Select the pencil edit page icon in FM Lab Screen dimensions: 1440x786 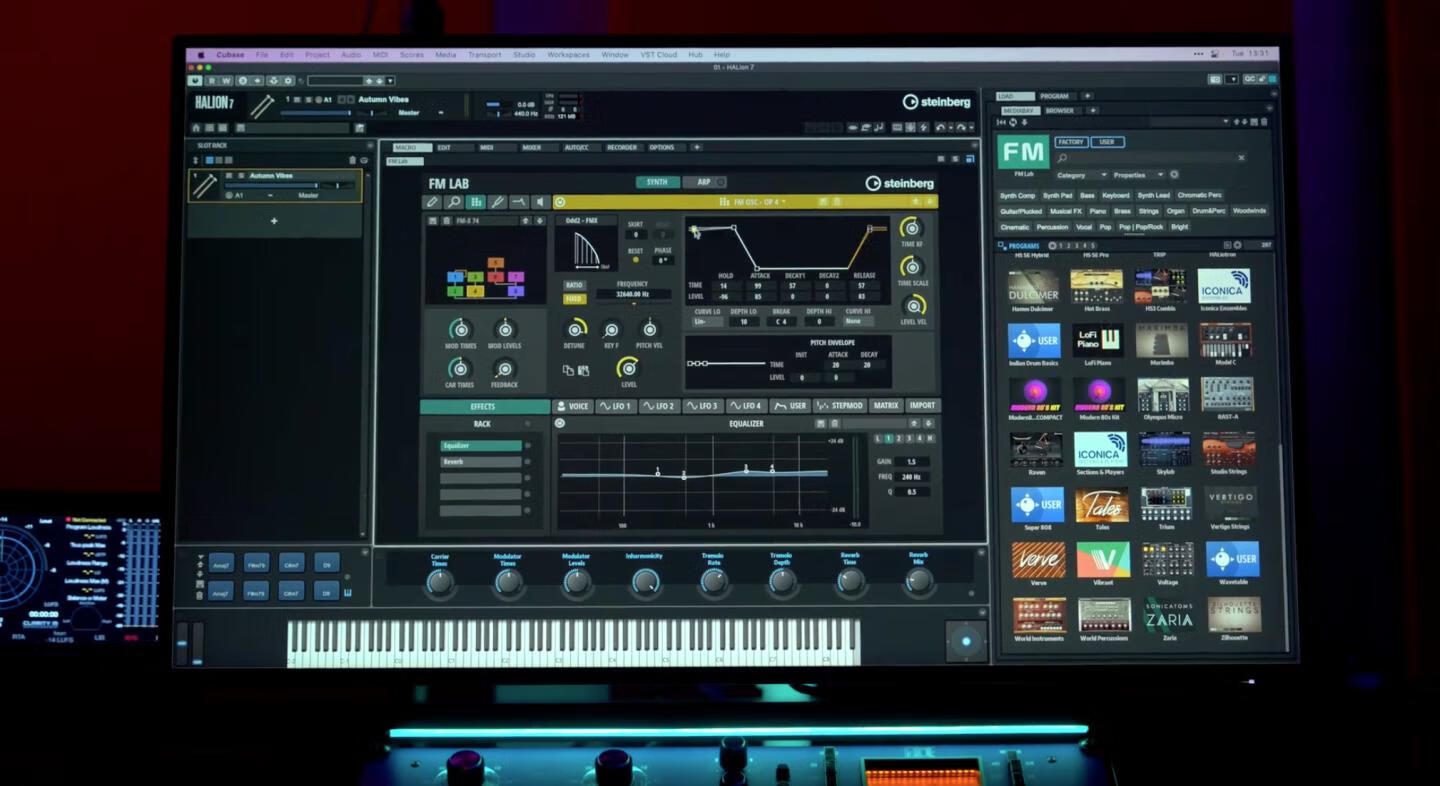(x=432, y=202)
